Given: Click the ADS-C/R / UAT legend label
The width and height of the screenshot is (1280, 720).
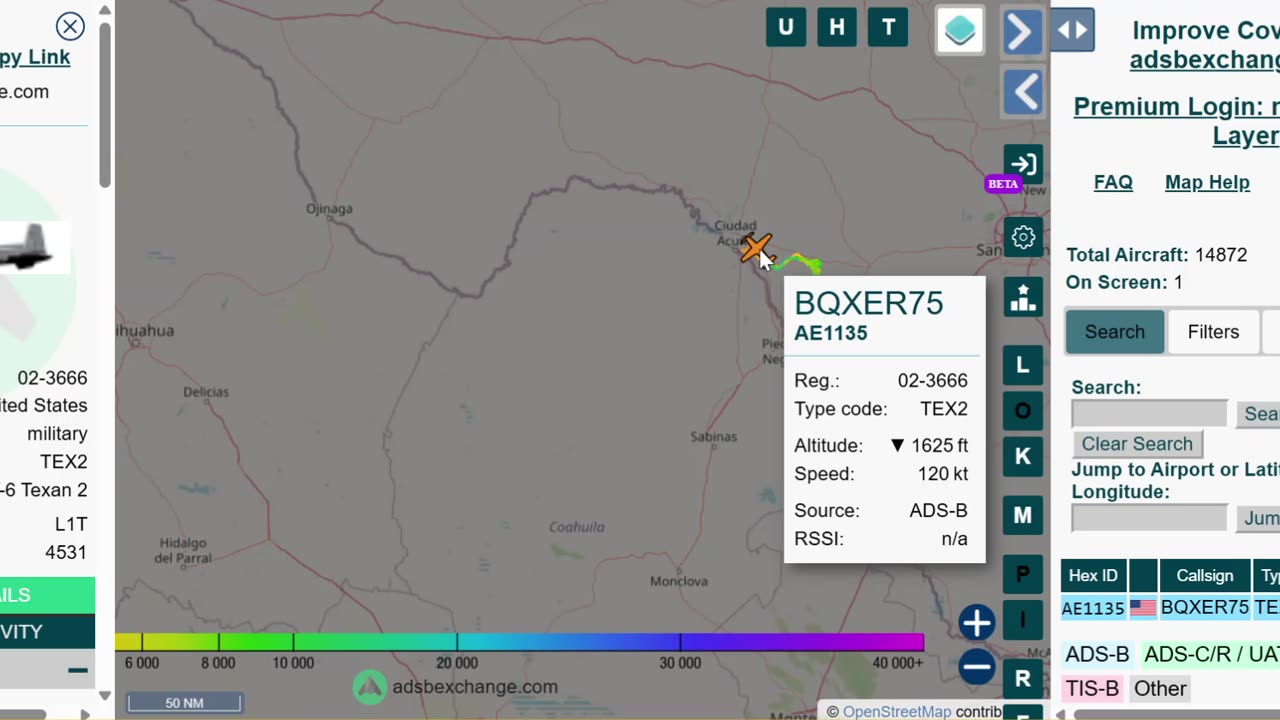Looking at the screenshot, I should click(1211, 654).
